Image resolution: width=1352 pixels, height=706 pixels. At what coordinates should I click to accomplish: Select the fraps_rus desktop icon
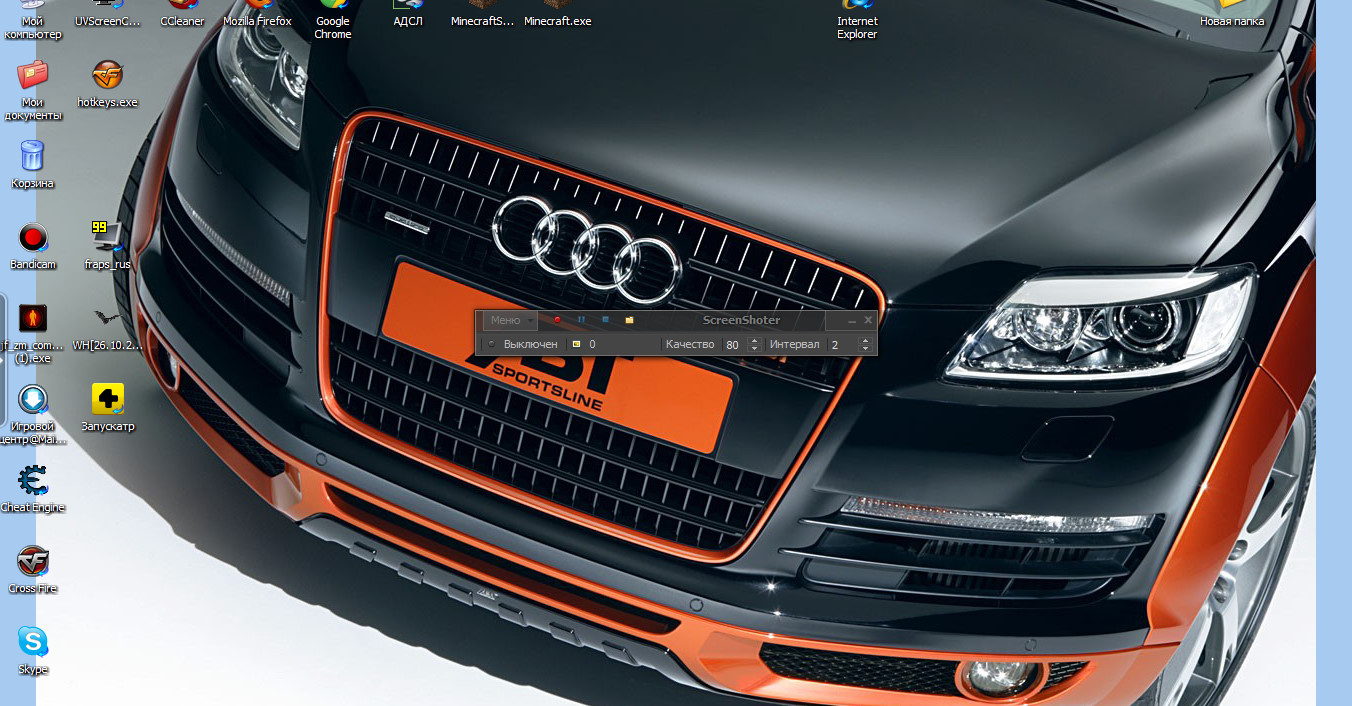[x=107, y=245]
